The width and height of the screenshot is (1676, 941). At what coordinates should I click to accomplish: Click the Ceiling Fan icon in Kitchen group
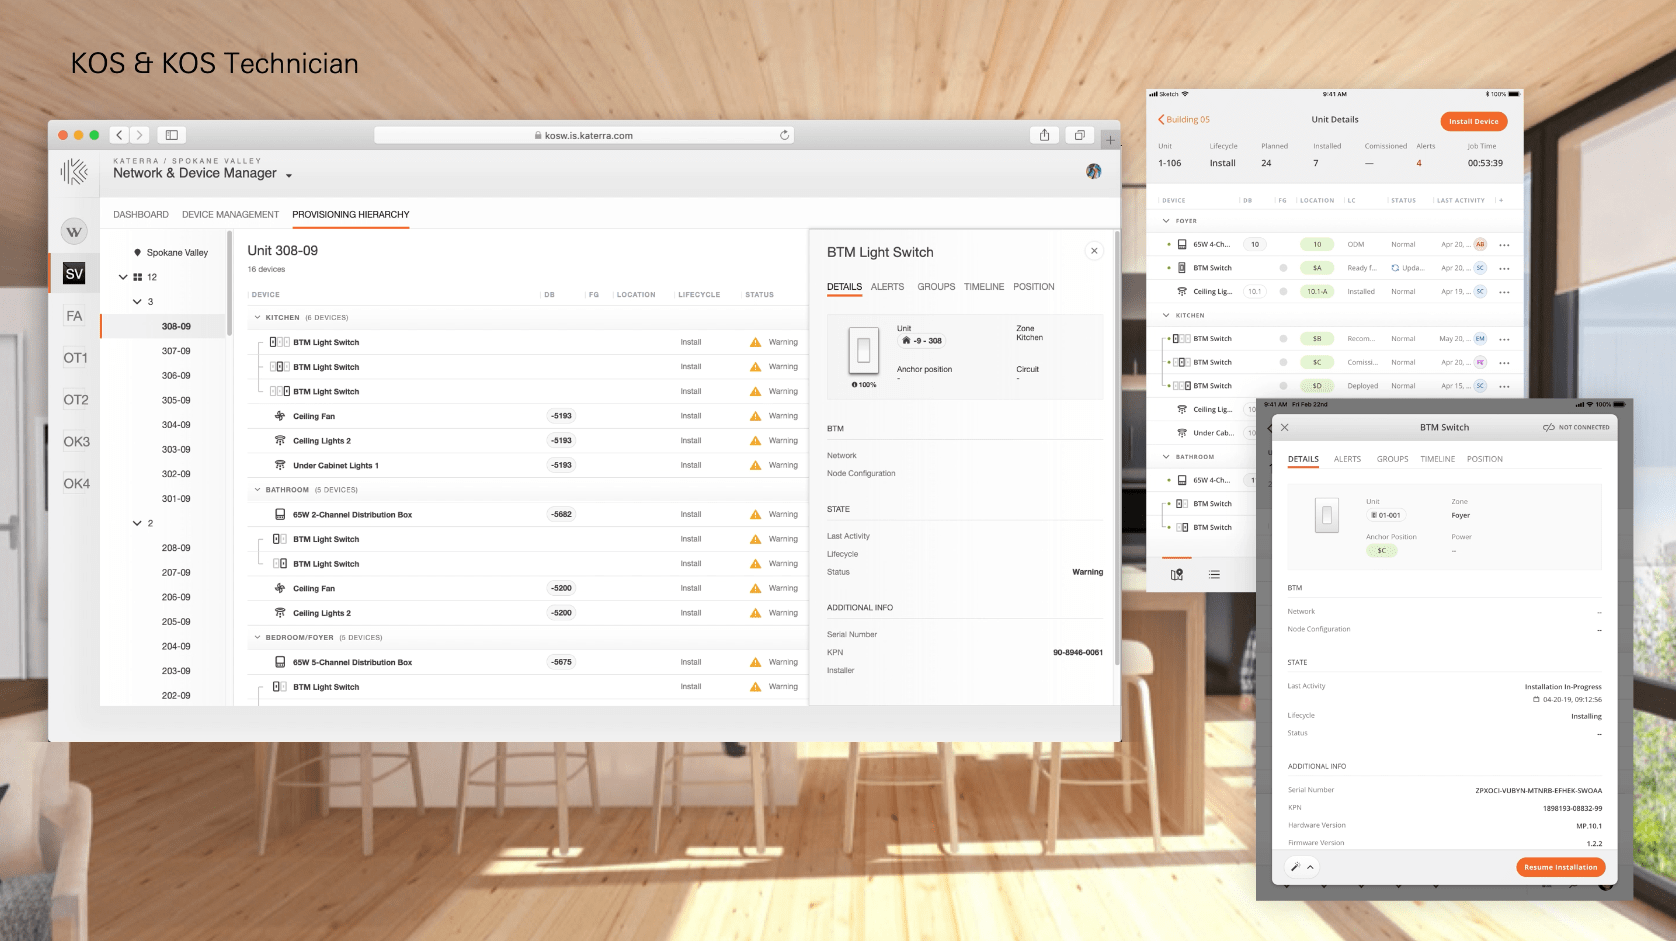coord(280,416)
